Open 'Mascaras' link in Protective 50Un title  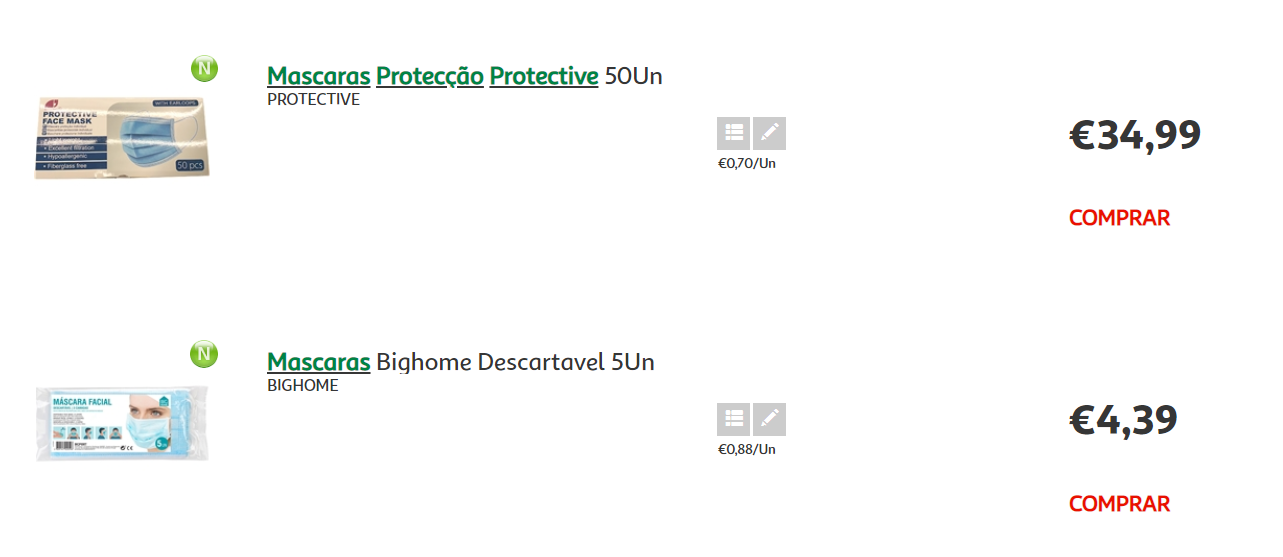pyautogui.click(x=319, y=76)
